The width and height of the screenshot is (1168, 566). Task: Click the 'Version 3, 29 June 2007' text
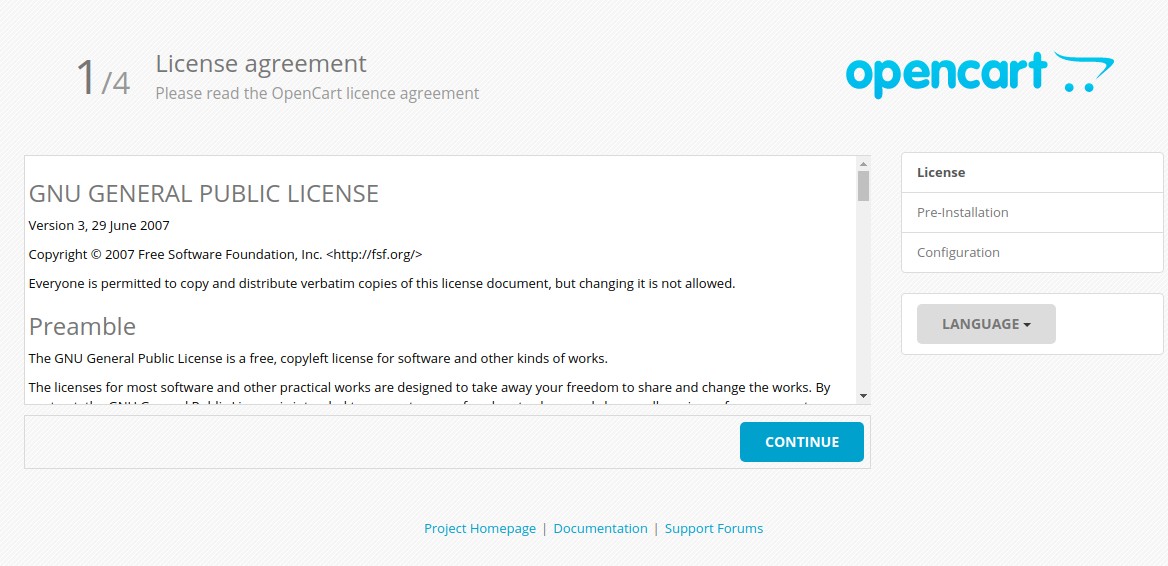99,225
